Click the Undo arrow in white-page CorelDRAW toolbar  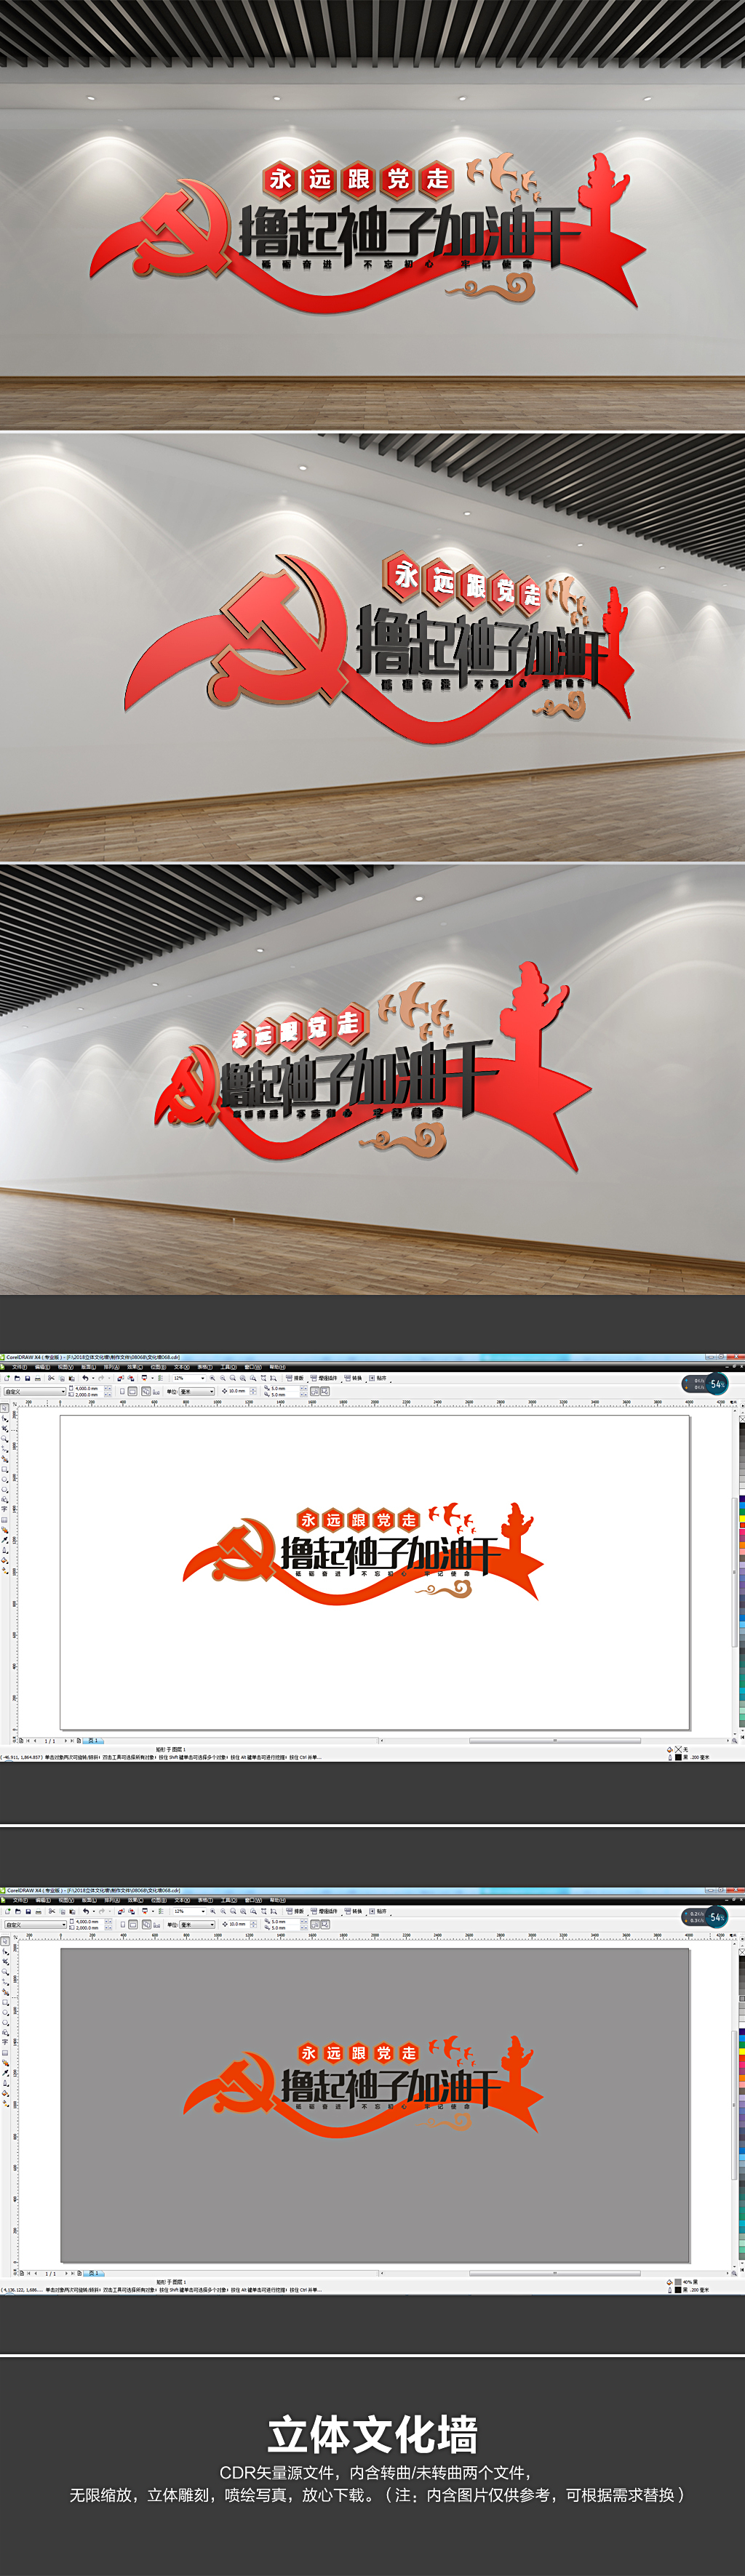(85, 1379)
